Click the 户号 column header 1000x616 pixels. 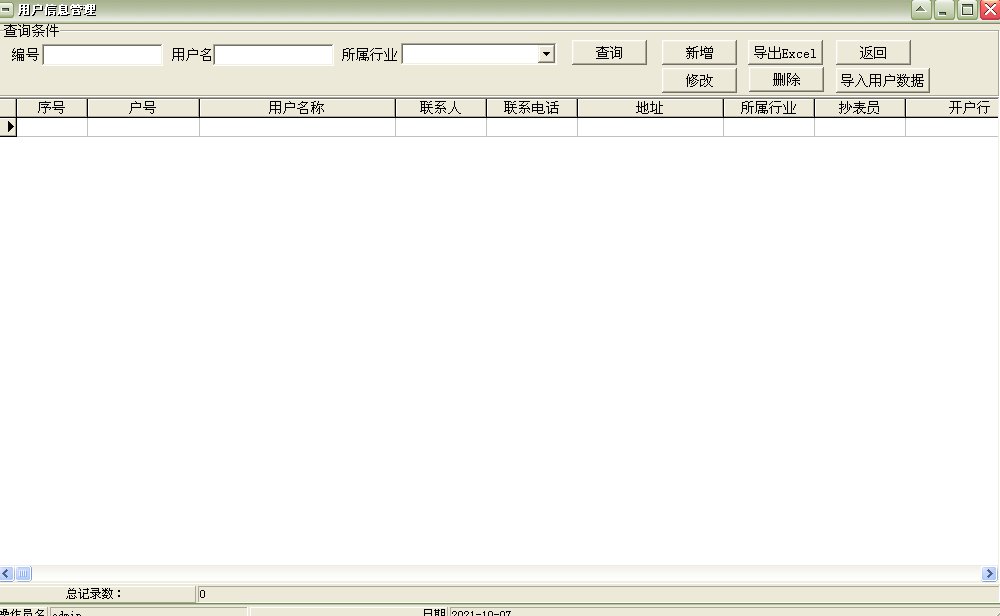click(x=143, y=108)
